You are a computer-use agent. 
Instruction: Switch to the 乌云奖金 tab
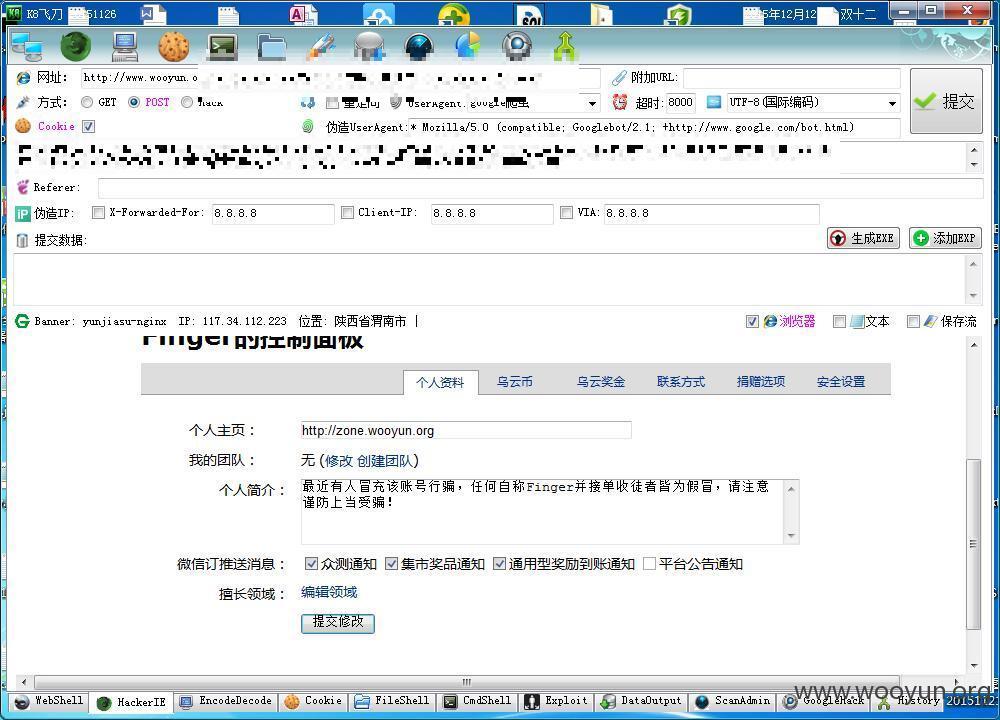click(x=601, y=381)
